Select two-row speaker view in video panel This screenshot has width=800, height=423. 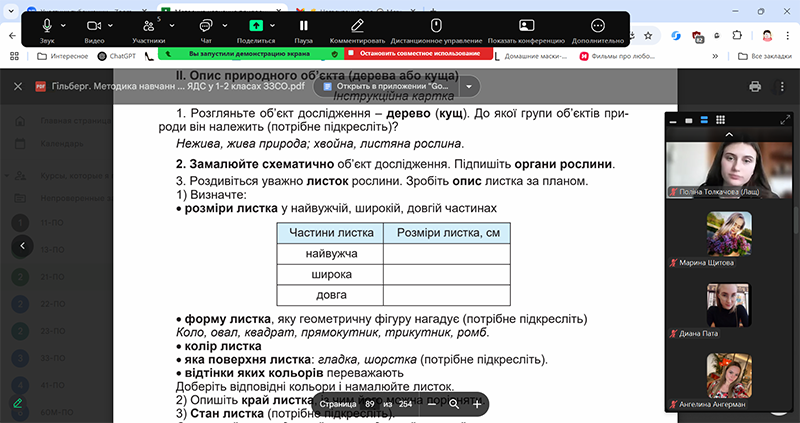pyautogui.click(x=704, y=120)
